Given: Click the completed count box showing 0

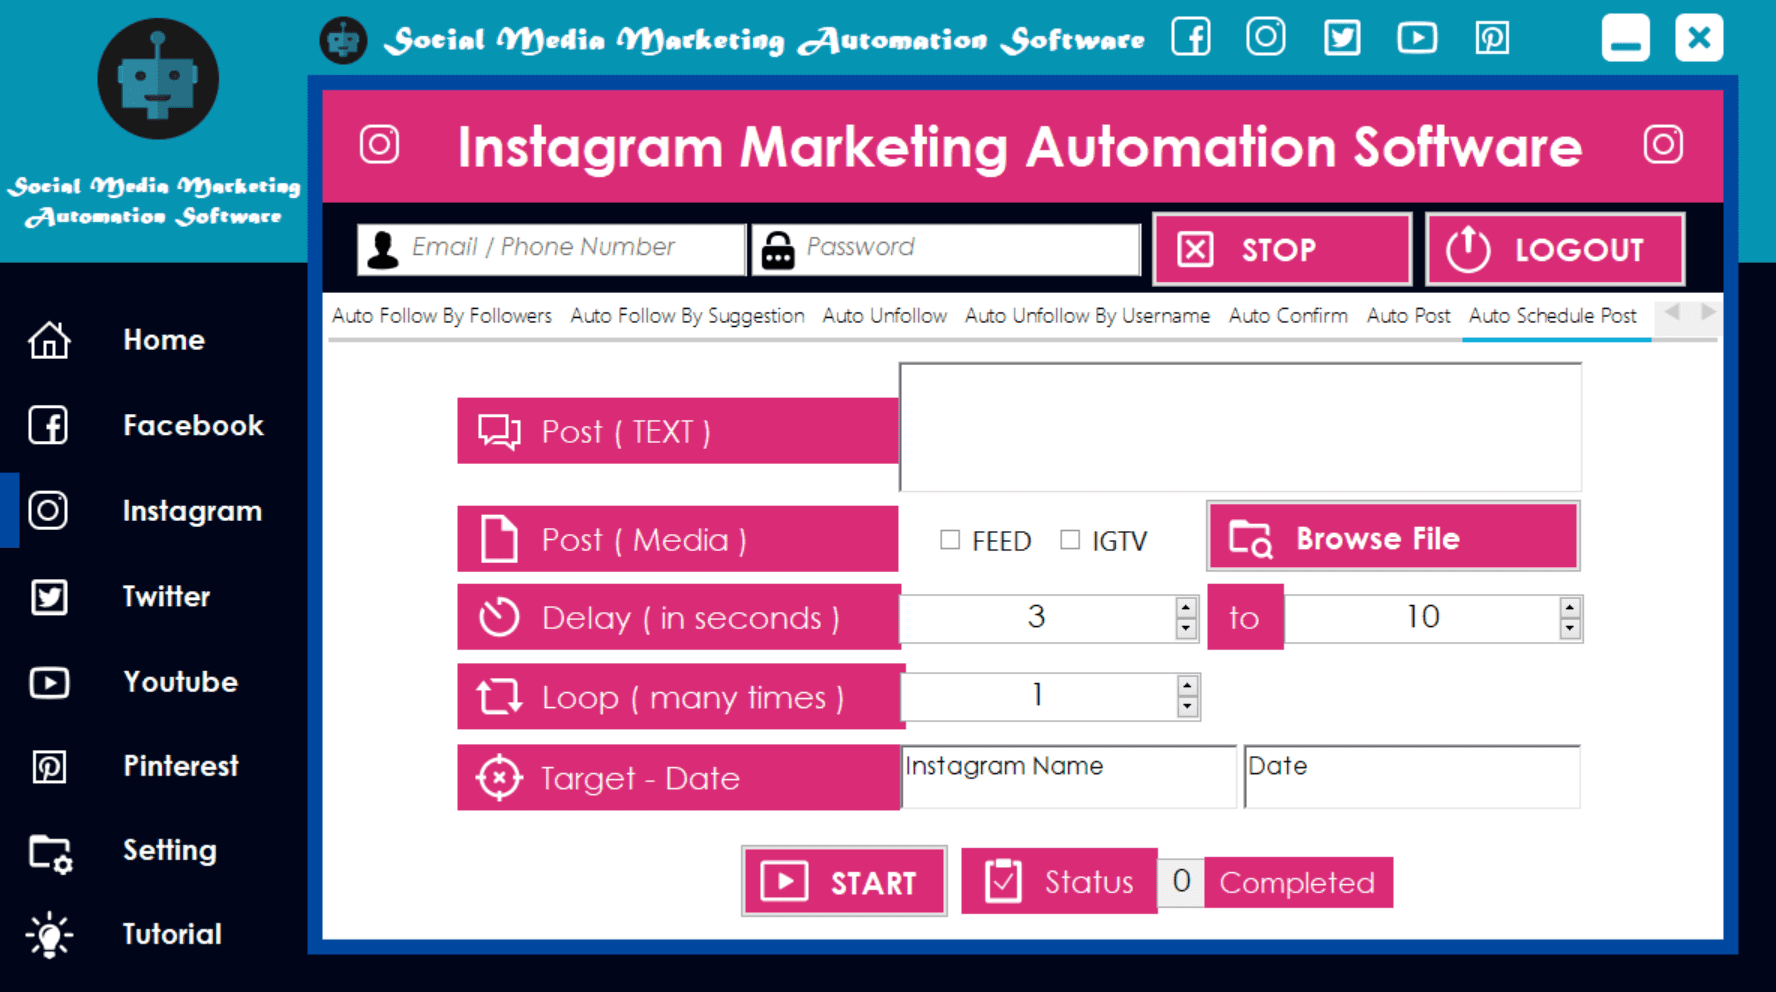Looking at the screenshot, I should pyautogui.click(x=1181, y=881).
